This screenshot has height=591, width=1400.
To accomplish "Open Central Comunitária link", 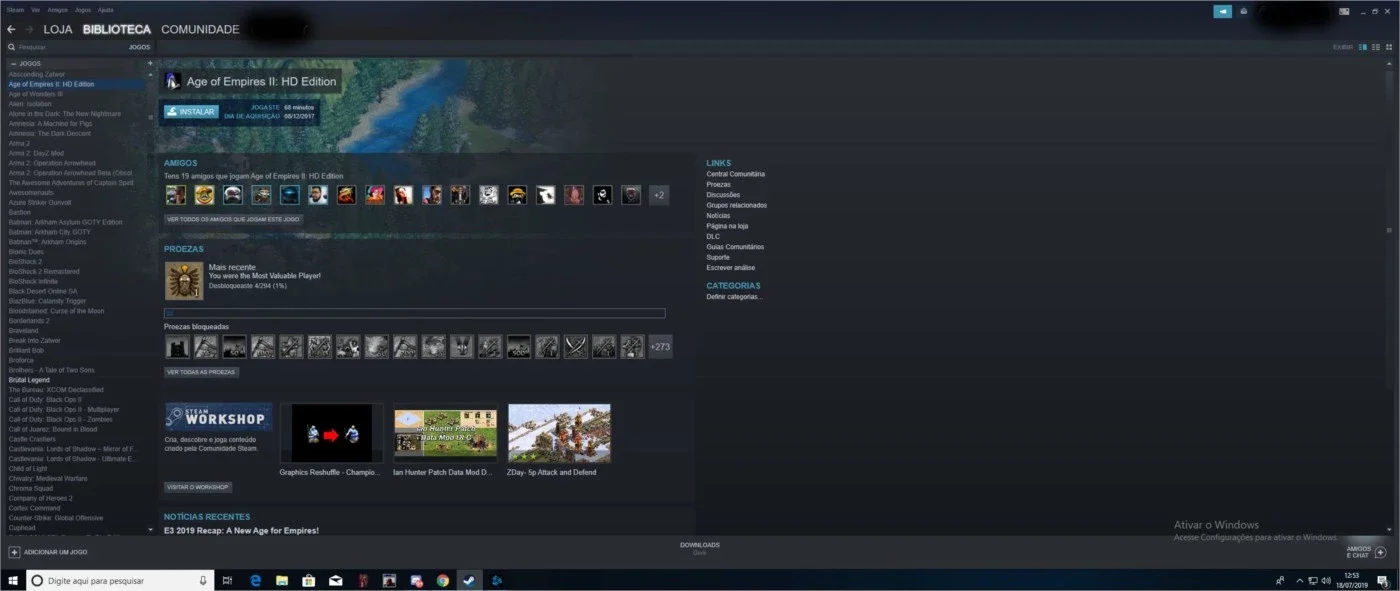I will (x=735, y=174).
